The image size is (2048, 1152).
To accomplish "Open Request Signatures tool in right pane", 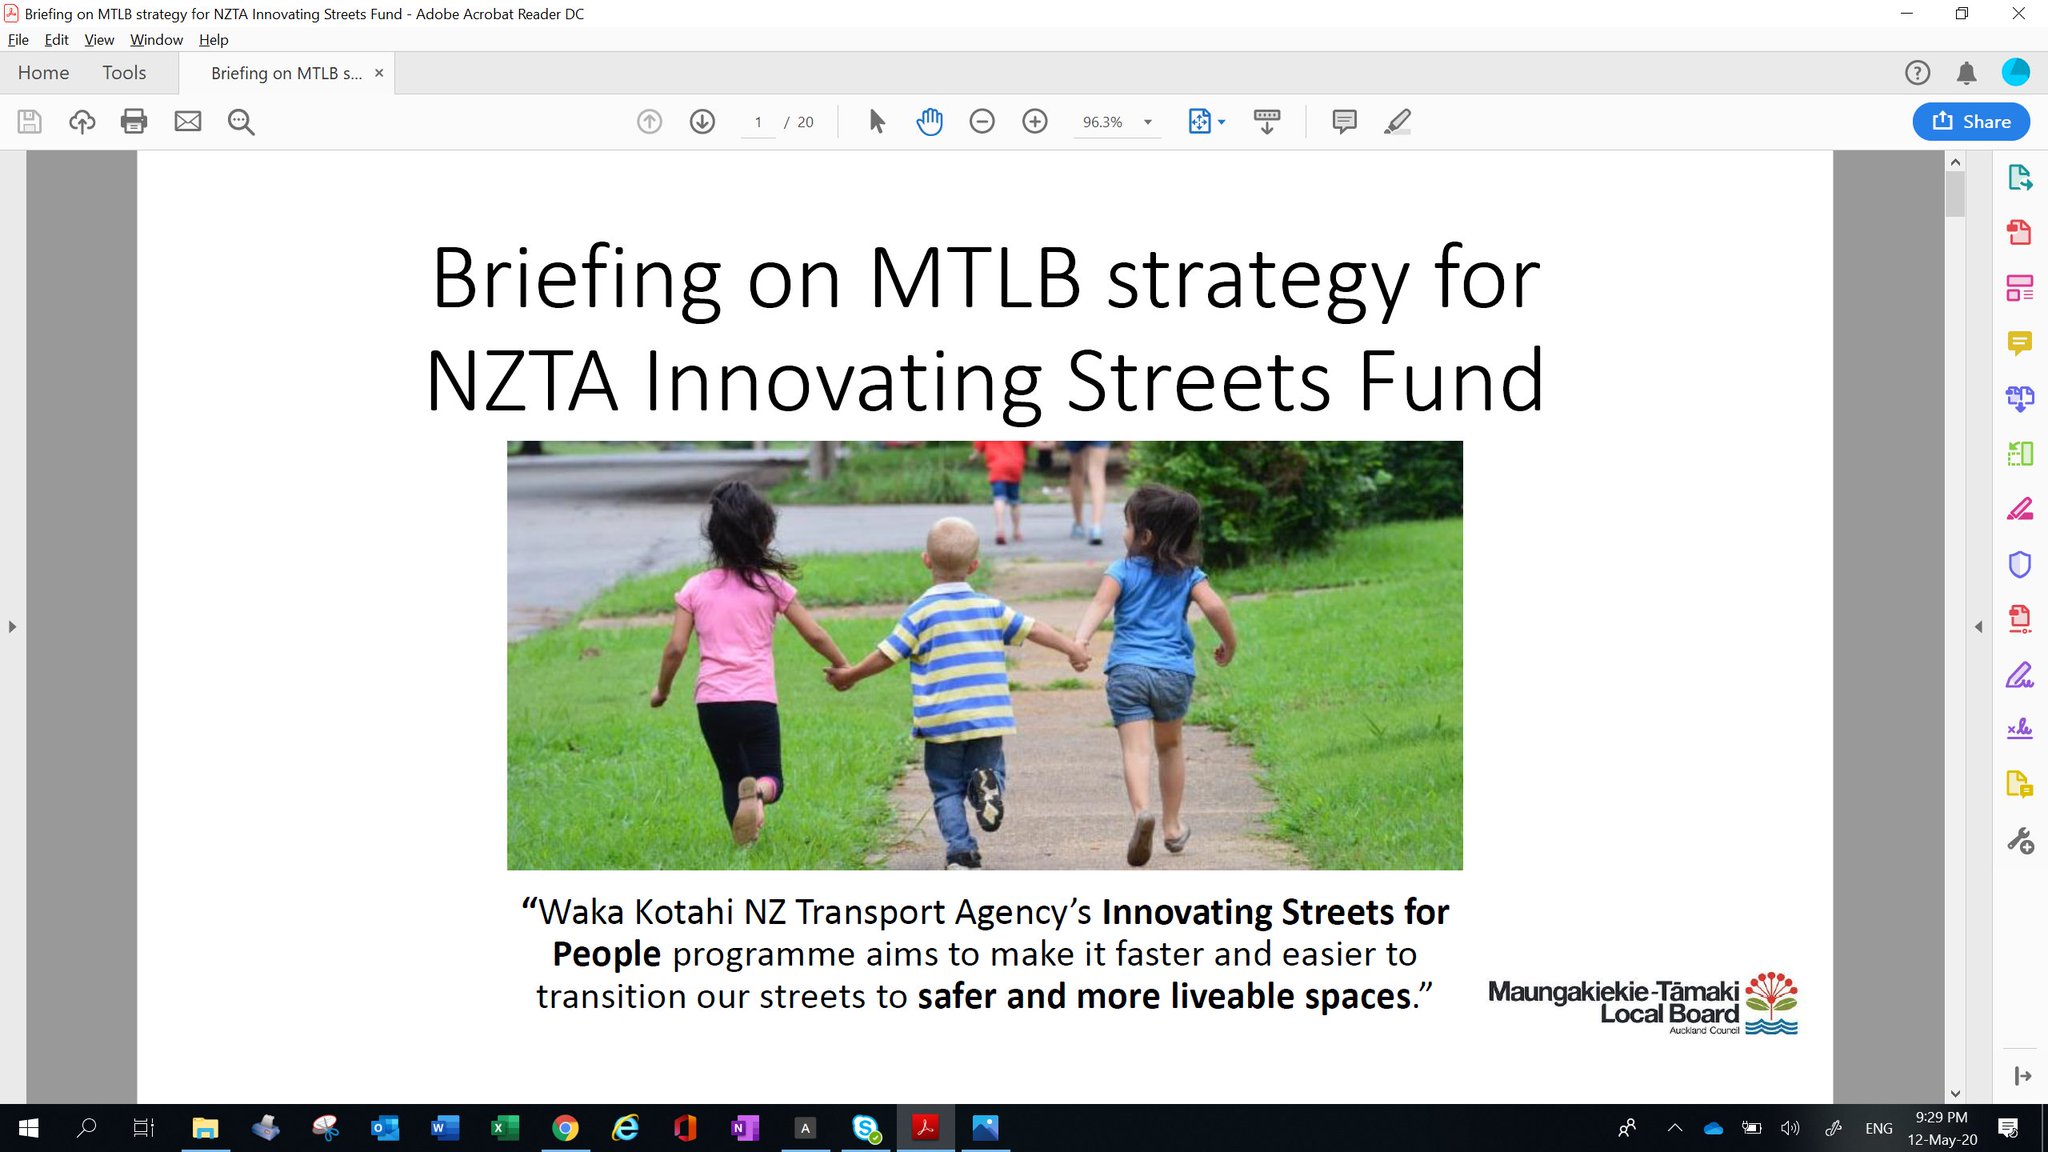I will [x=2020, y=729].
